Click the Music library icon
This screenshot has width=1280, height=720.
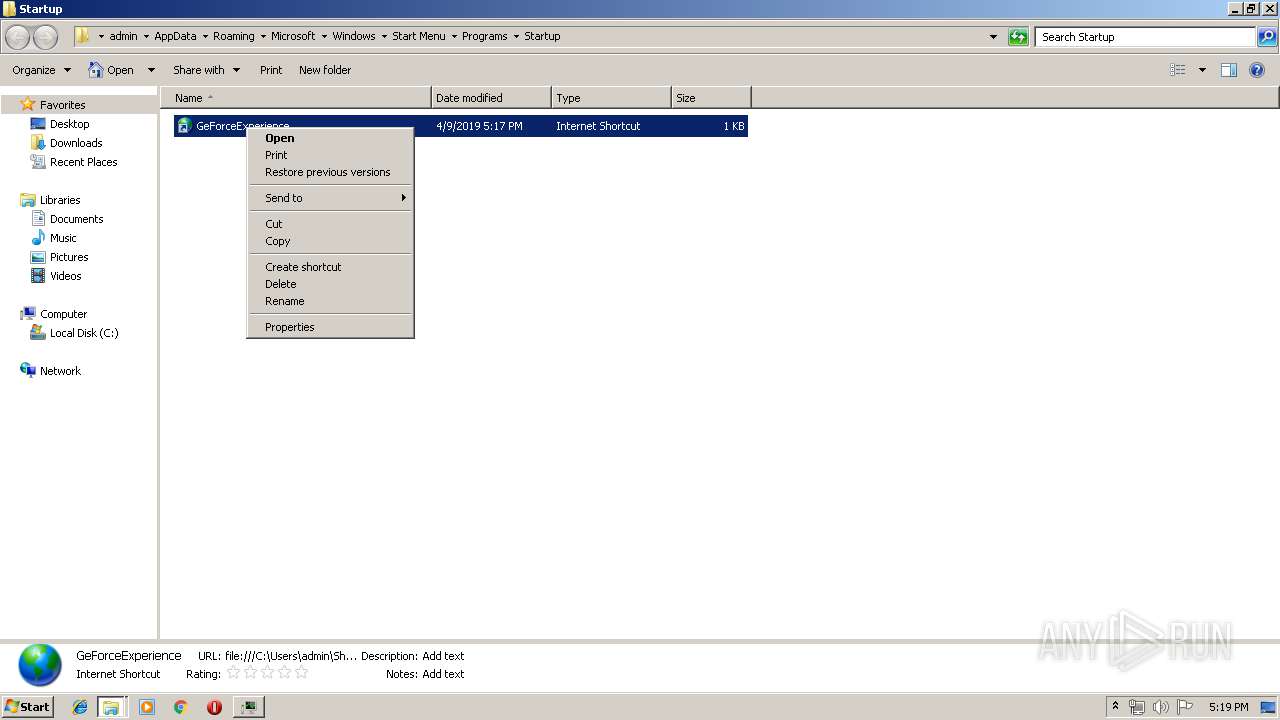[38, 238]
